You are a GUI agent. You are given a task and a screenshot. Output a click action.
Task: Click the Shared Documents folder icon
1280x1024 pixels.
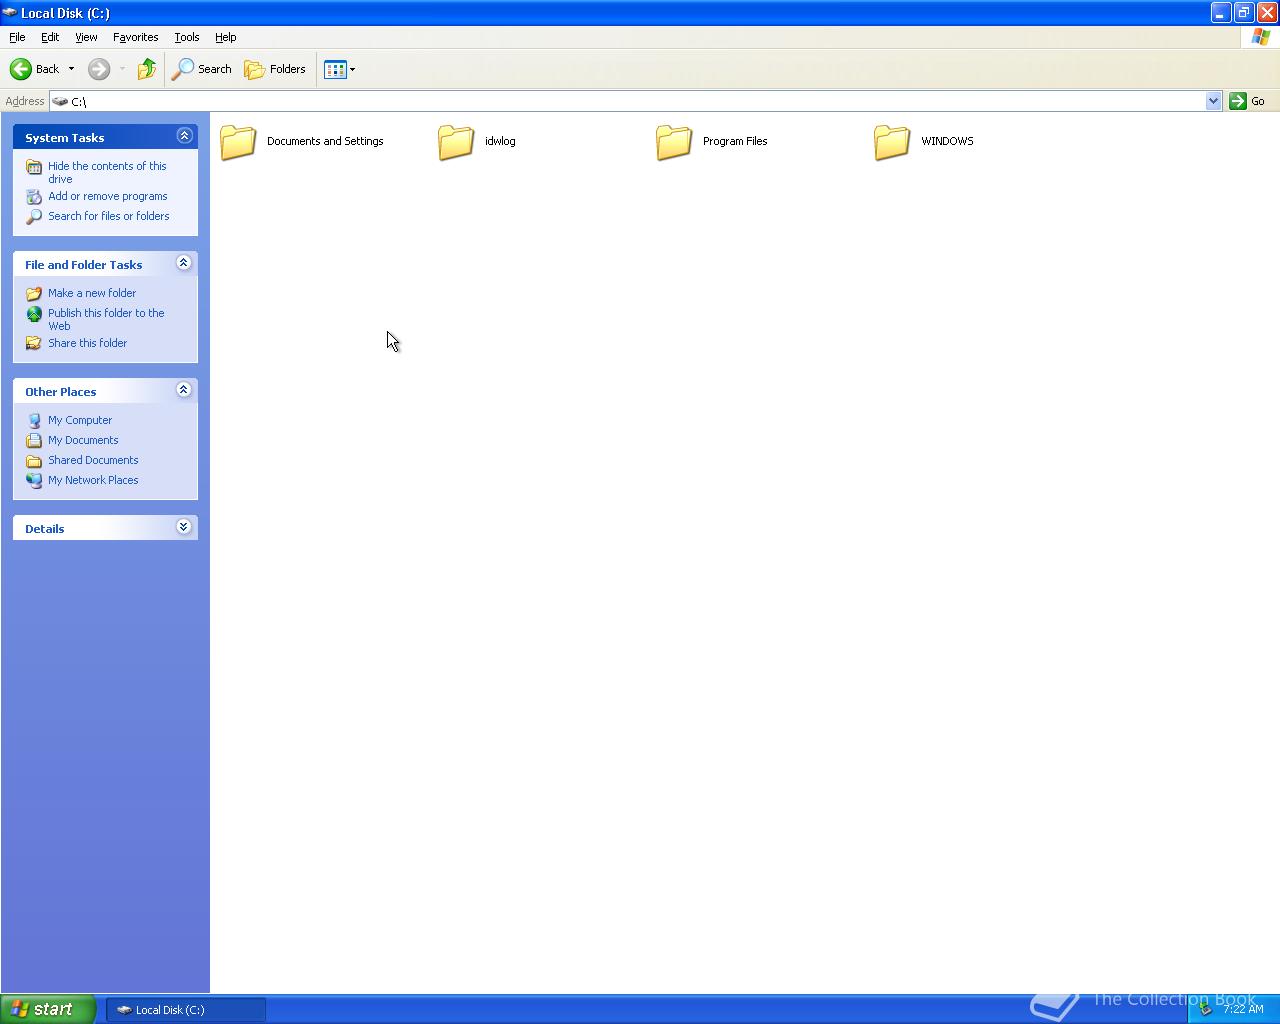(x=34, y=461)
